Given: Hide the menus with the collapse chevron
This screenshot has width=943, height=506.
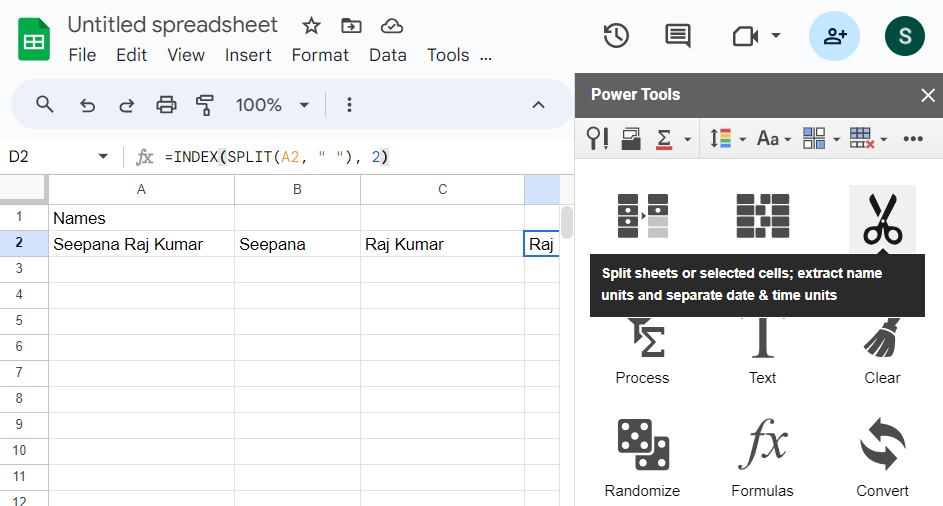Looking at the screenshot, I should click(x=538, y=105).
